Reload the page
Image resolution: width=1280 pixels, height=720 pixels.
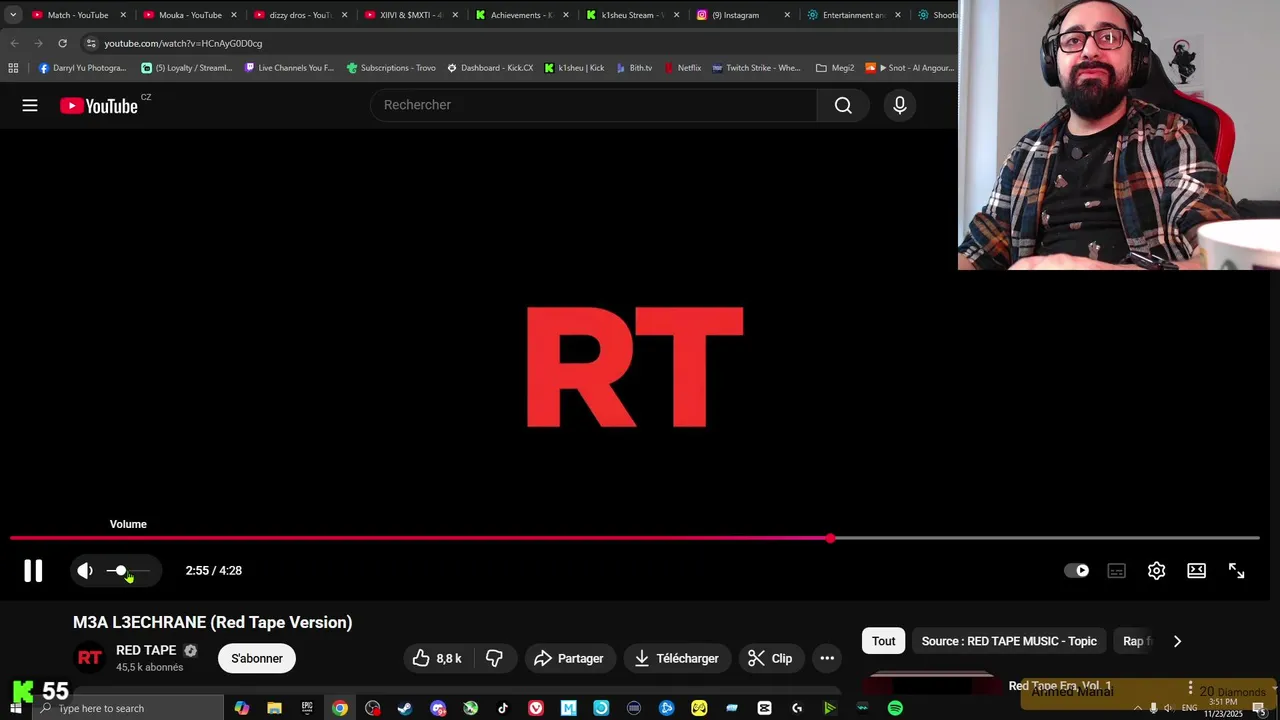click(x=62, y=43)
